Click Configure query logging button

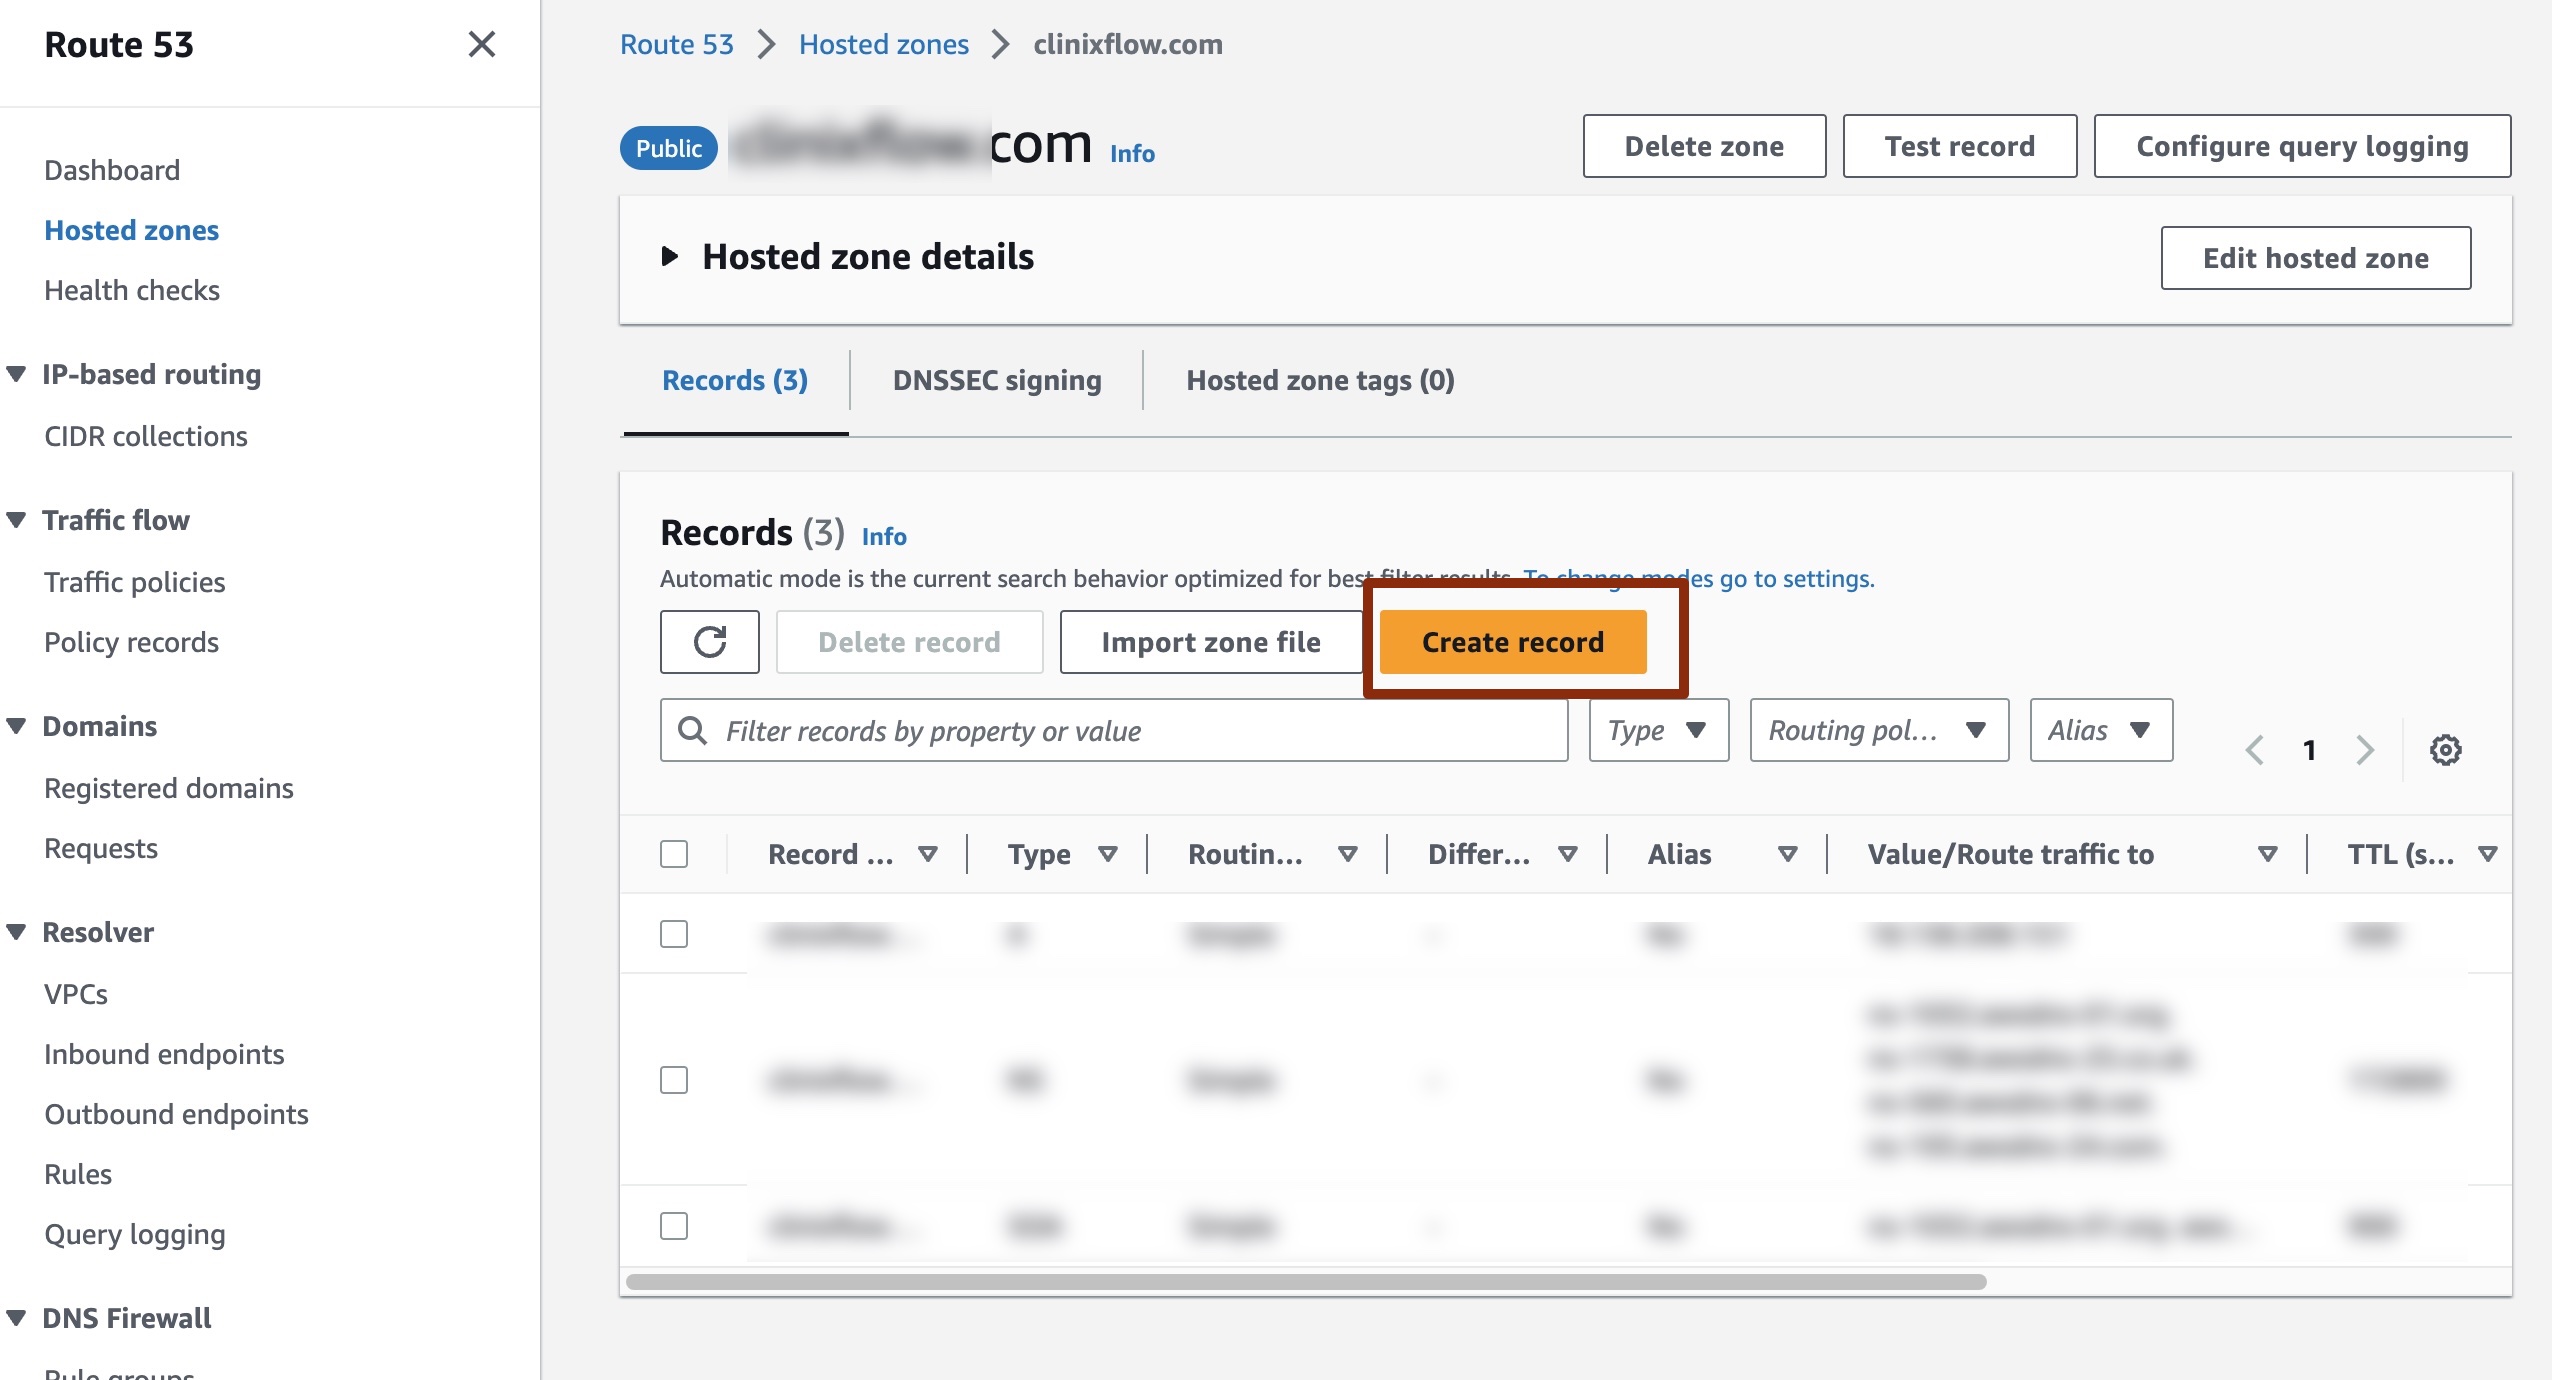pyautogui.click(x=2302, y=146)
